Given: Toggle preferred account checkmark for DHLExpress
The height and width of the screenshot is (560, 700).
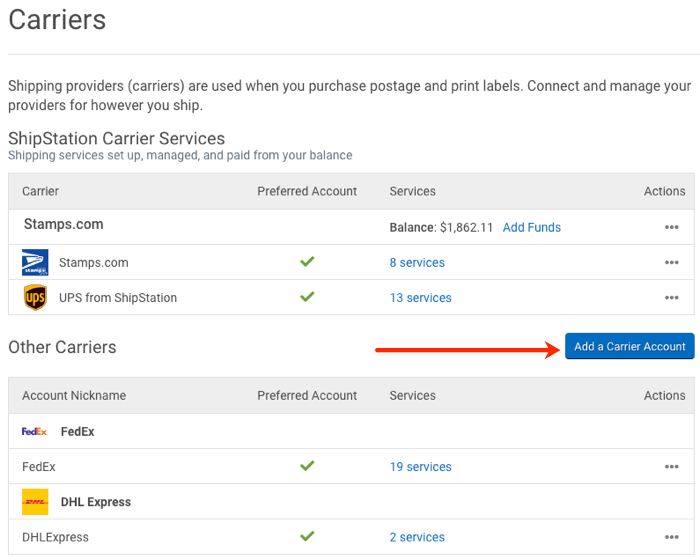Looking at the screenshot, I should [x=307, y=536].
